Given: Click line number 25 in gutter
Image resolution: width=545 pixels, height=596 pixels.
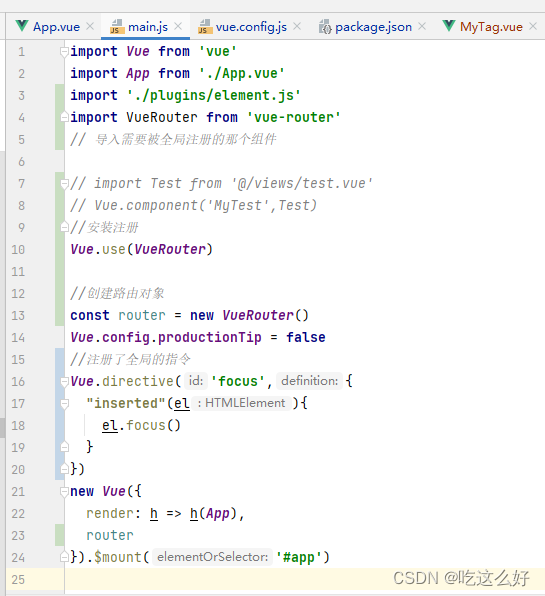Looking at the screenshot, I should [18, 579].
